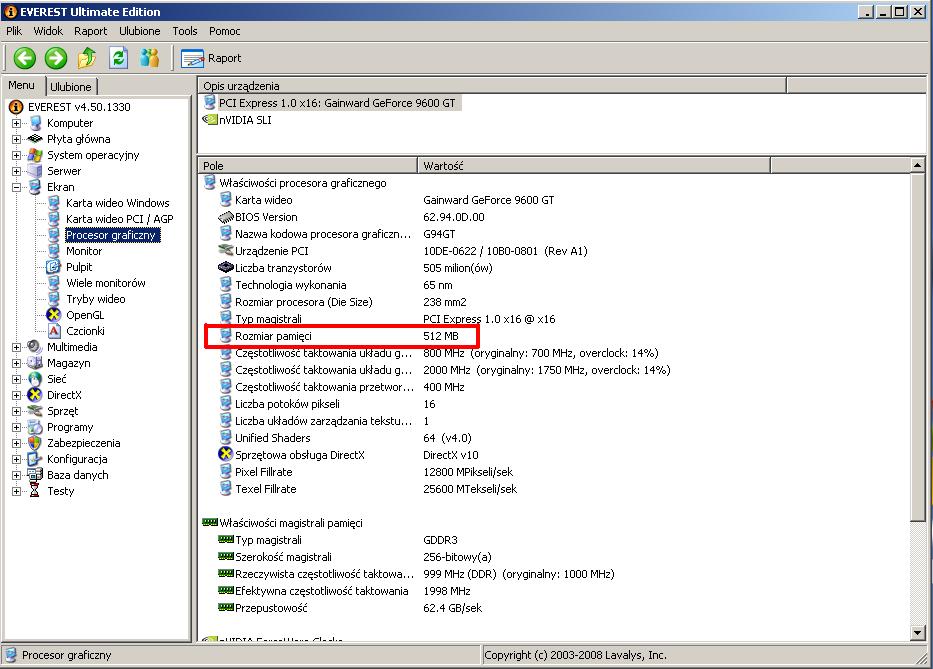The image size is (933, 669).
Task: Click the Testy hourglass icon
Action: pyautogui.click(x=35, y=491)
